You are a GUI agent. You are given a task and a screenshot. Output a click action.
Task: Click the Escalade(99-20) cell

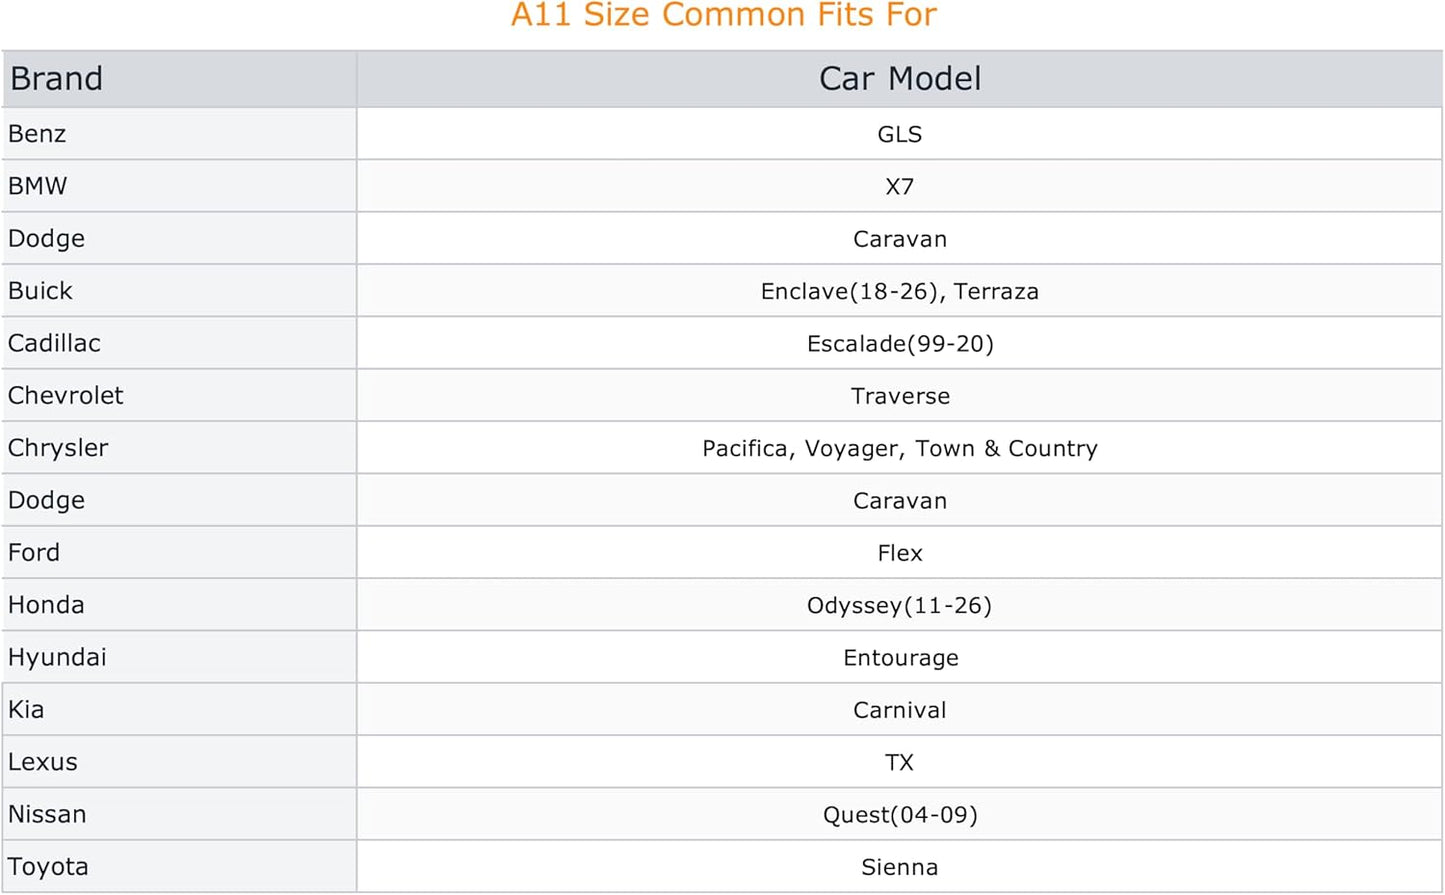pos(899,343)
